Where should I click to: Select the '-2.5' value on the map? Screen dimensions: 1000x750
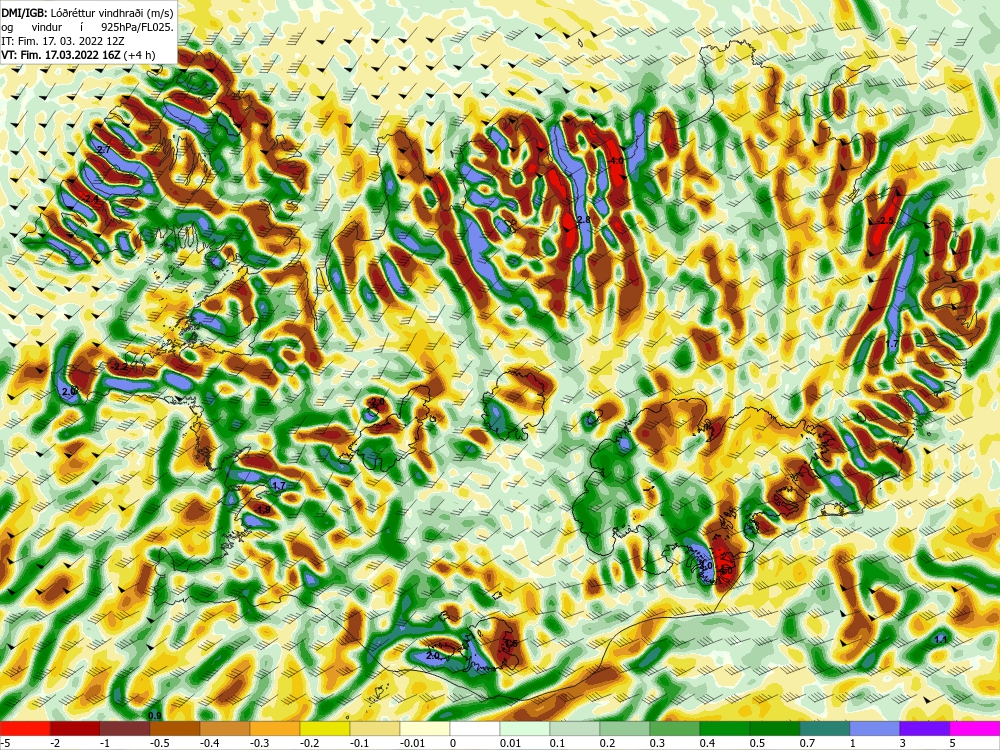(885, 220)
